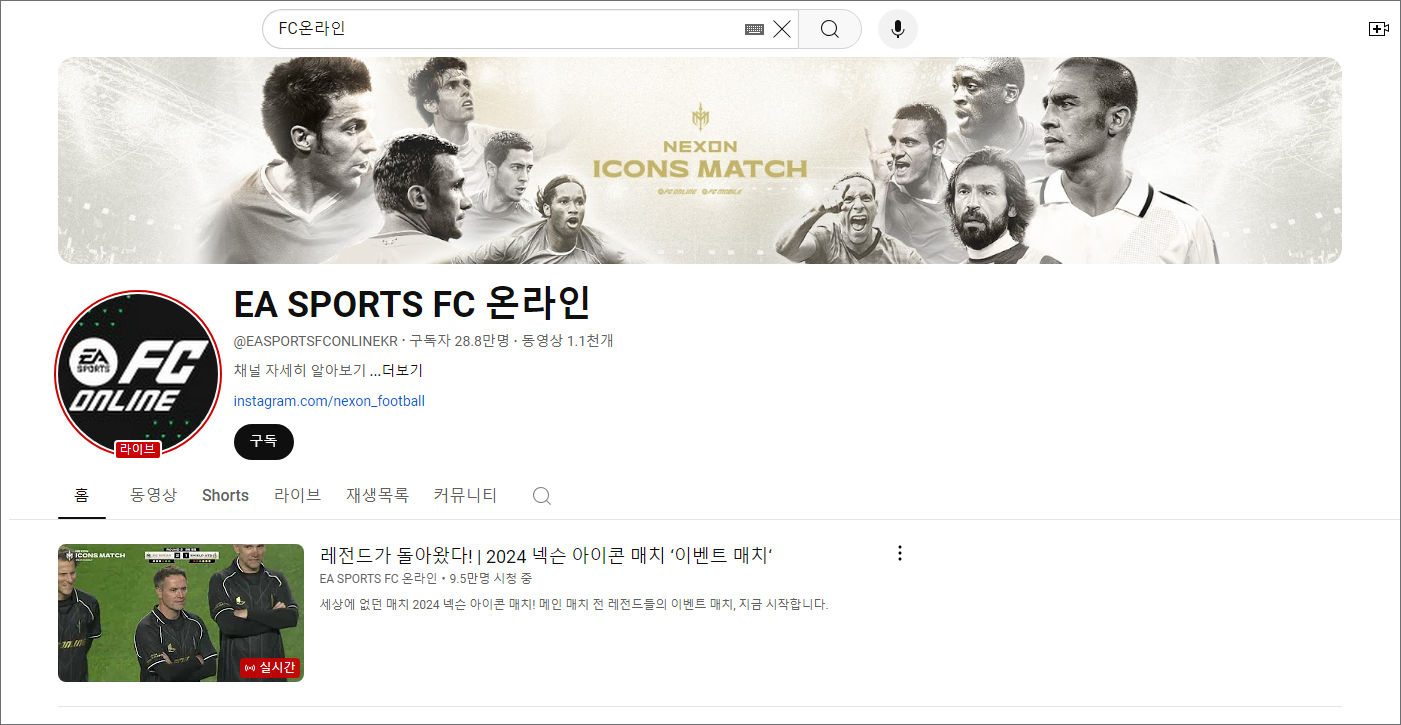Click the magnifier search button
This screenshot has height=725, width=1401.
(x=830, y=29)
